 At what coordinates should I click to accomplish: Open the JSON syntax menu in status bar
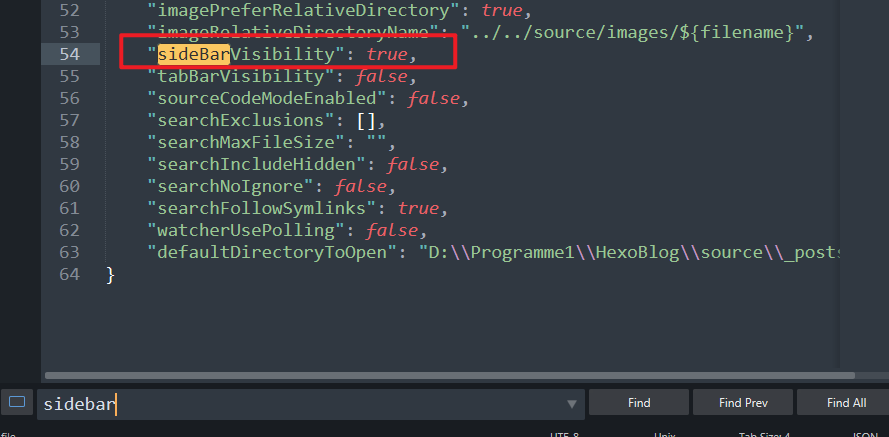click(865, 434)
